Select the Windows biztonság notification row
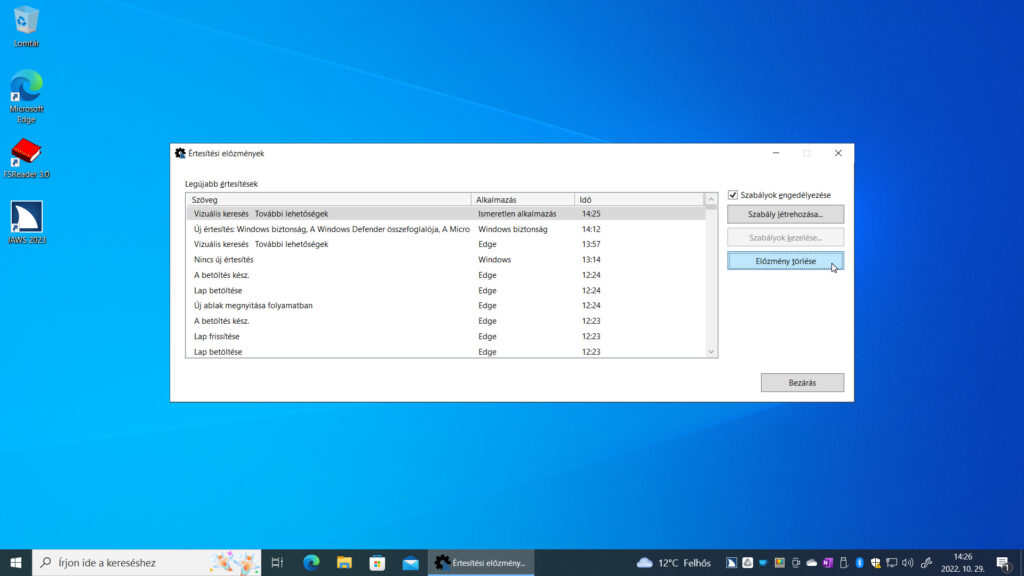Screen dimensions: 1024x576 445,229
